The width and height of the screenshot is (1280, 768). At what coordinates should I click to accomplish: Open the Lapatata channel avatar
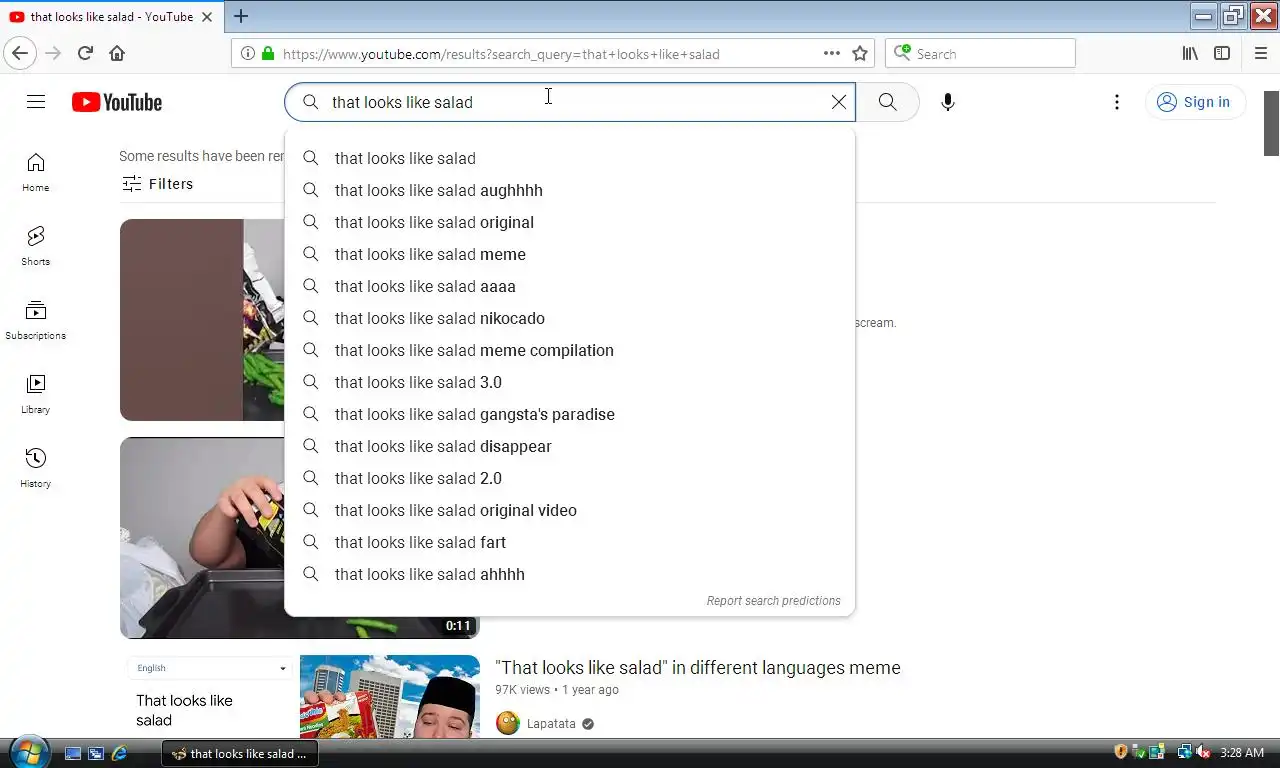tap(508, 723)
